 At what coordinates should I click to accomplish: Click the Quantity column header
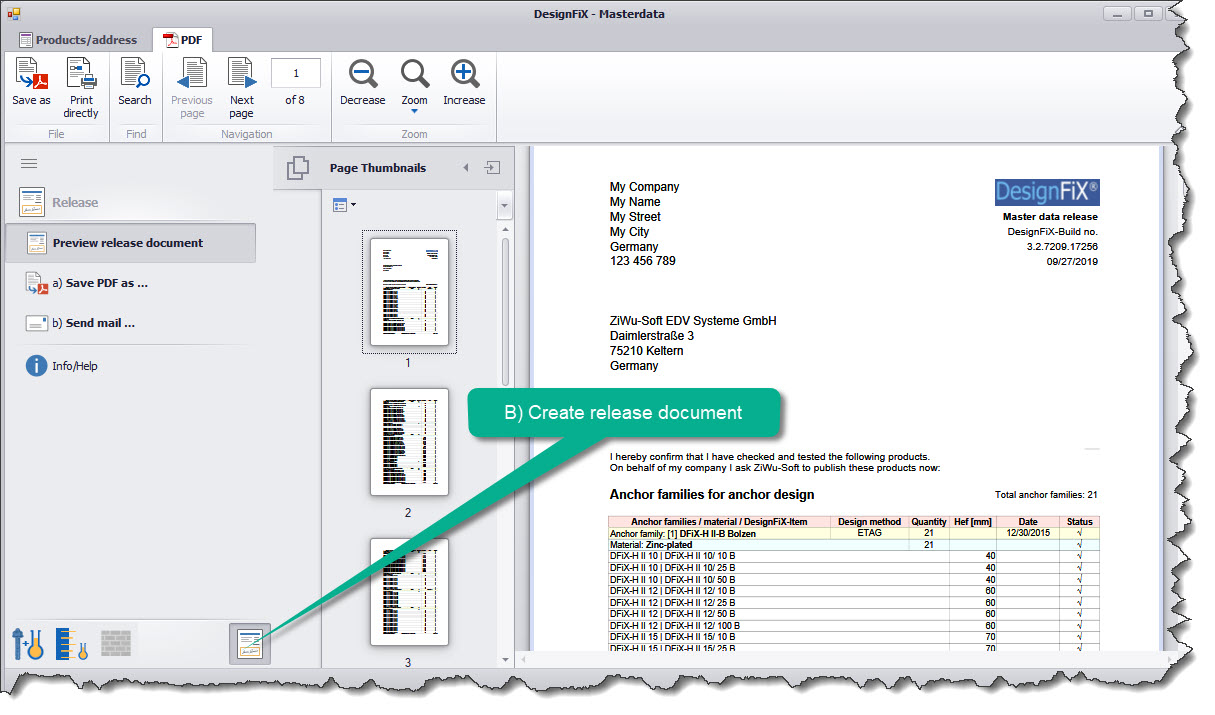click(x=929, y=522)
